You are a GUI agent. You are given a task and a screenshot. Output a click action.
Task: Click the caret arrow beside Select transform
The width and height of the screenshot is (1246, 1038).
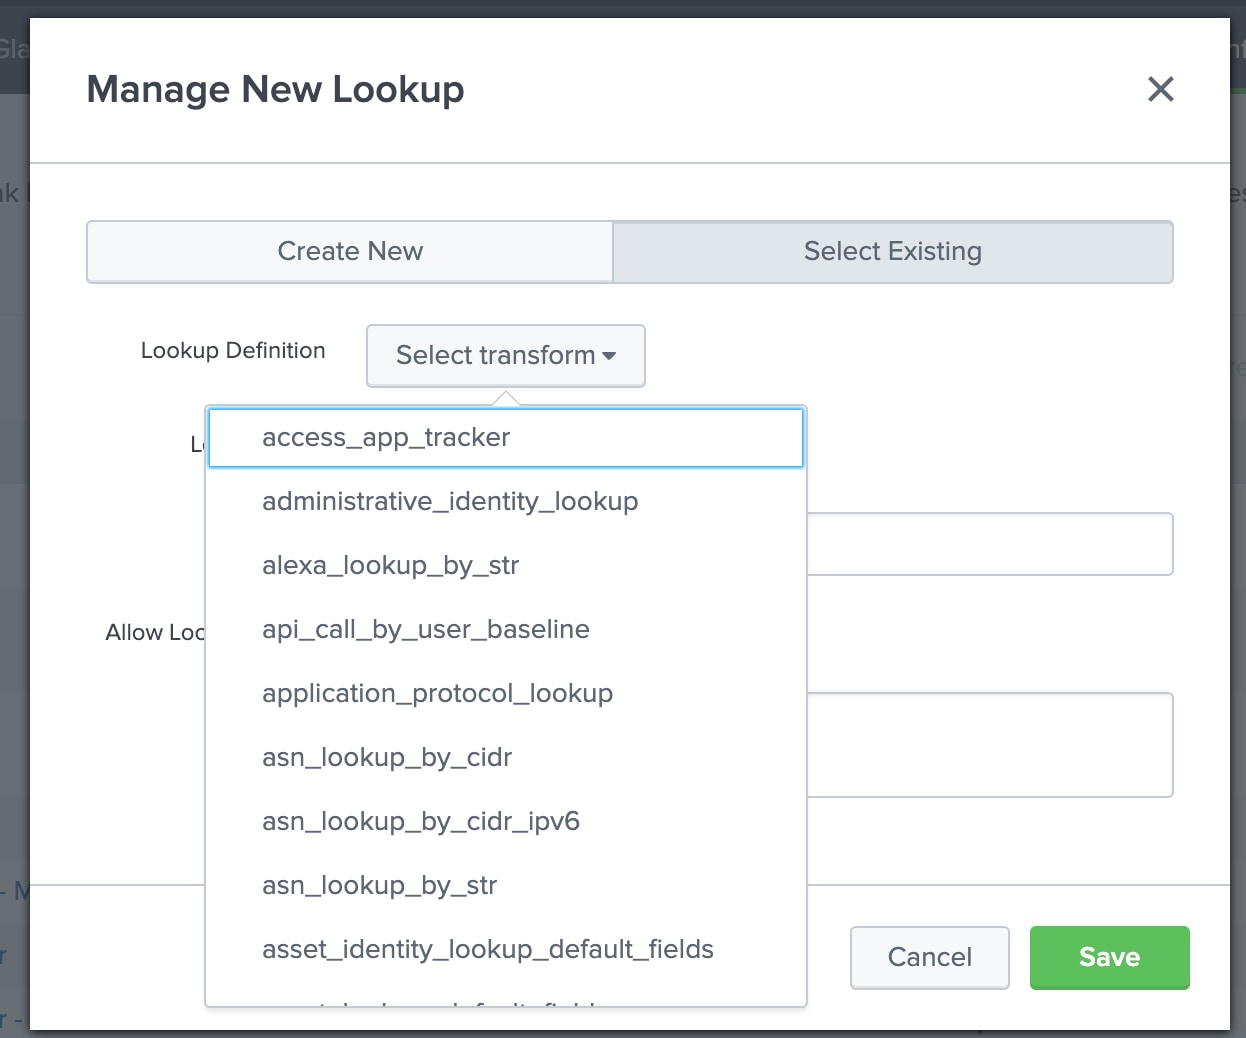(609, 356)
